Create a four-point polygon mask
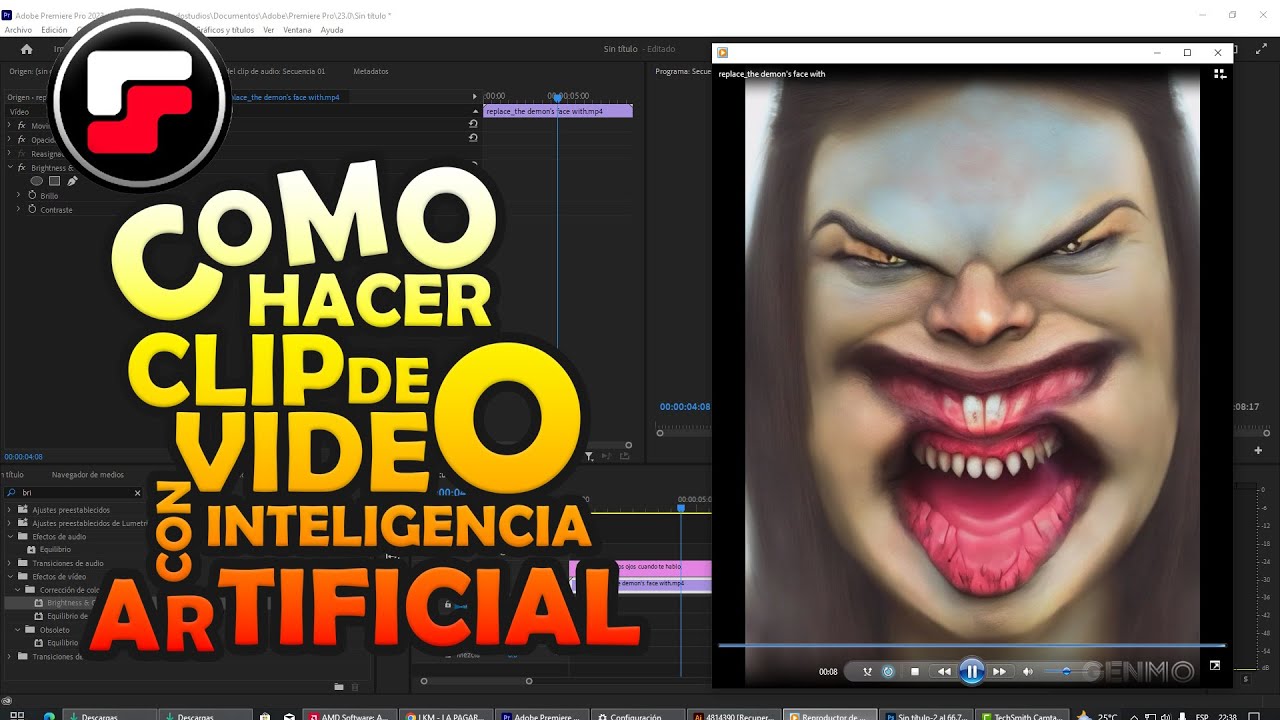Viewport: 1280px width, 720px height. [55, 181]
